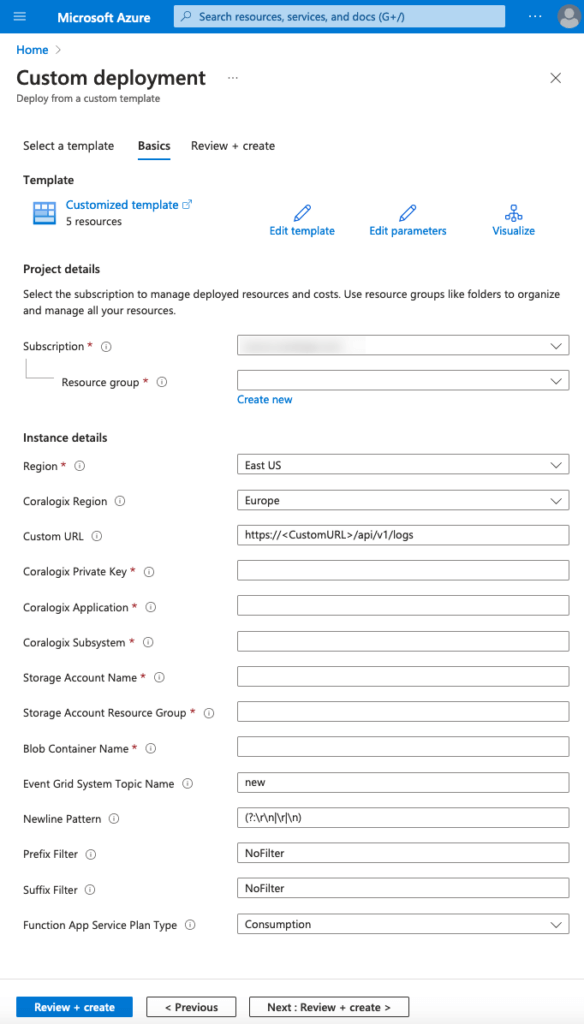The width and height of the screenshot is (584, 1024).
Task: Open the top bar more options ellipsis
Action: [535, 16]
